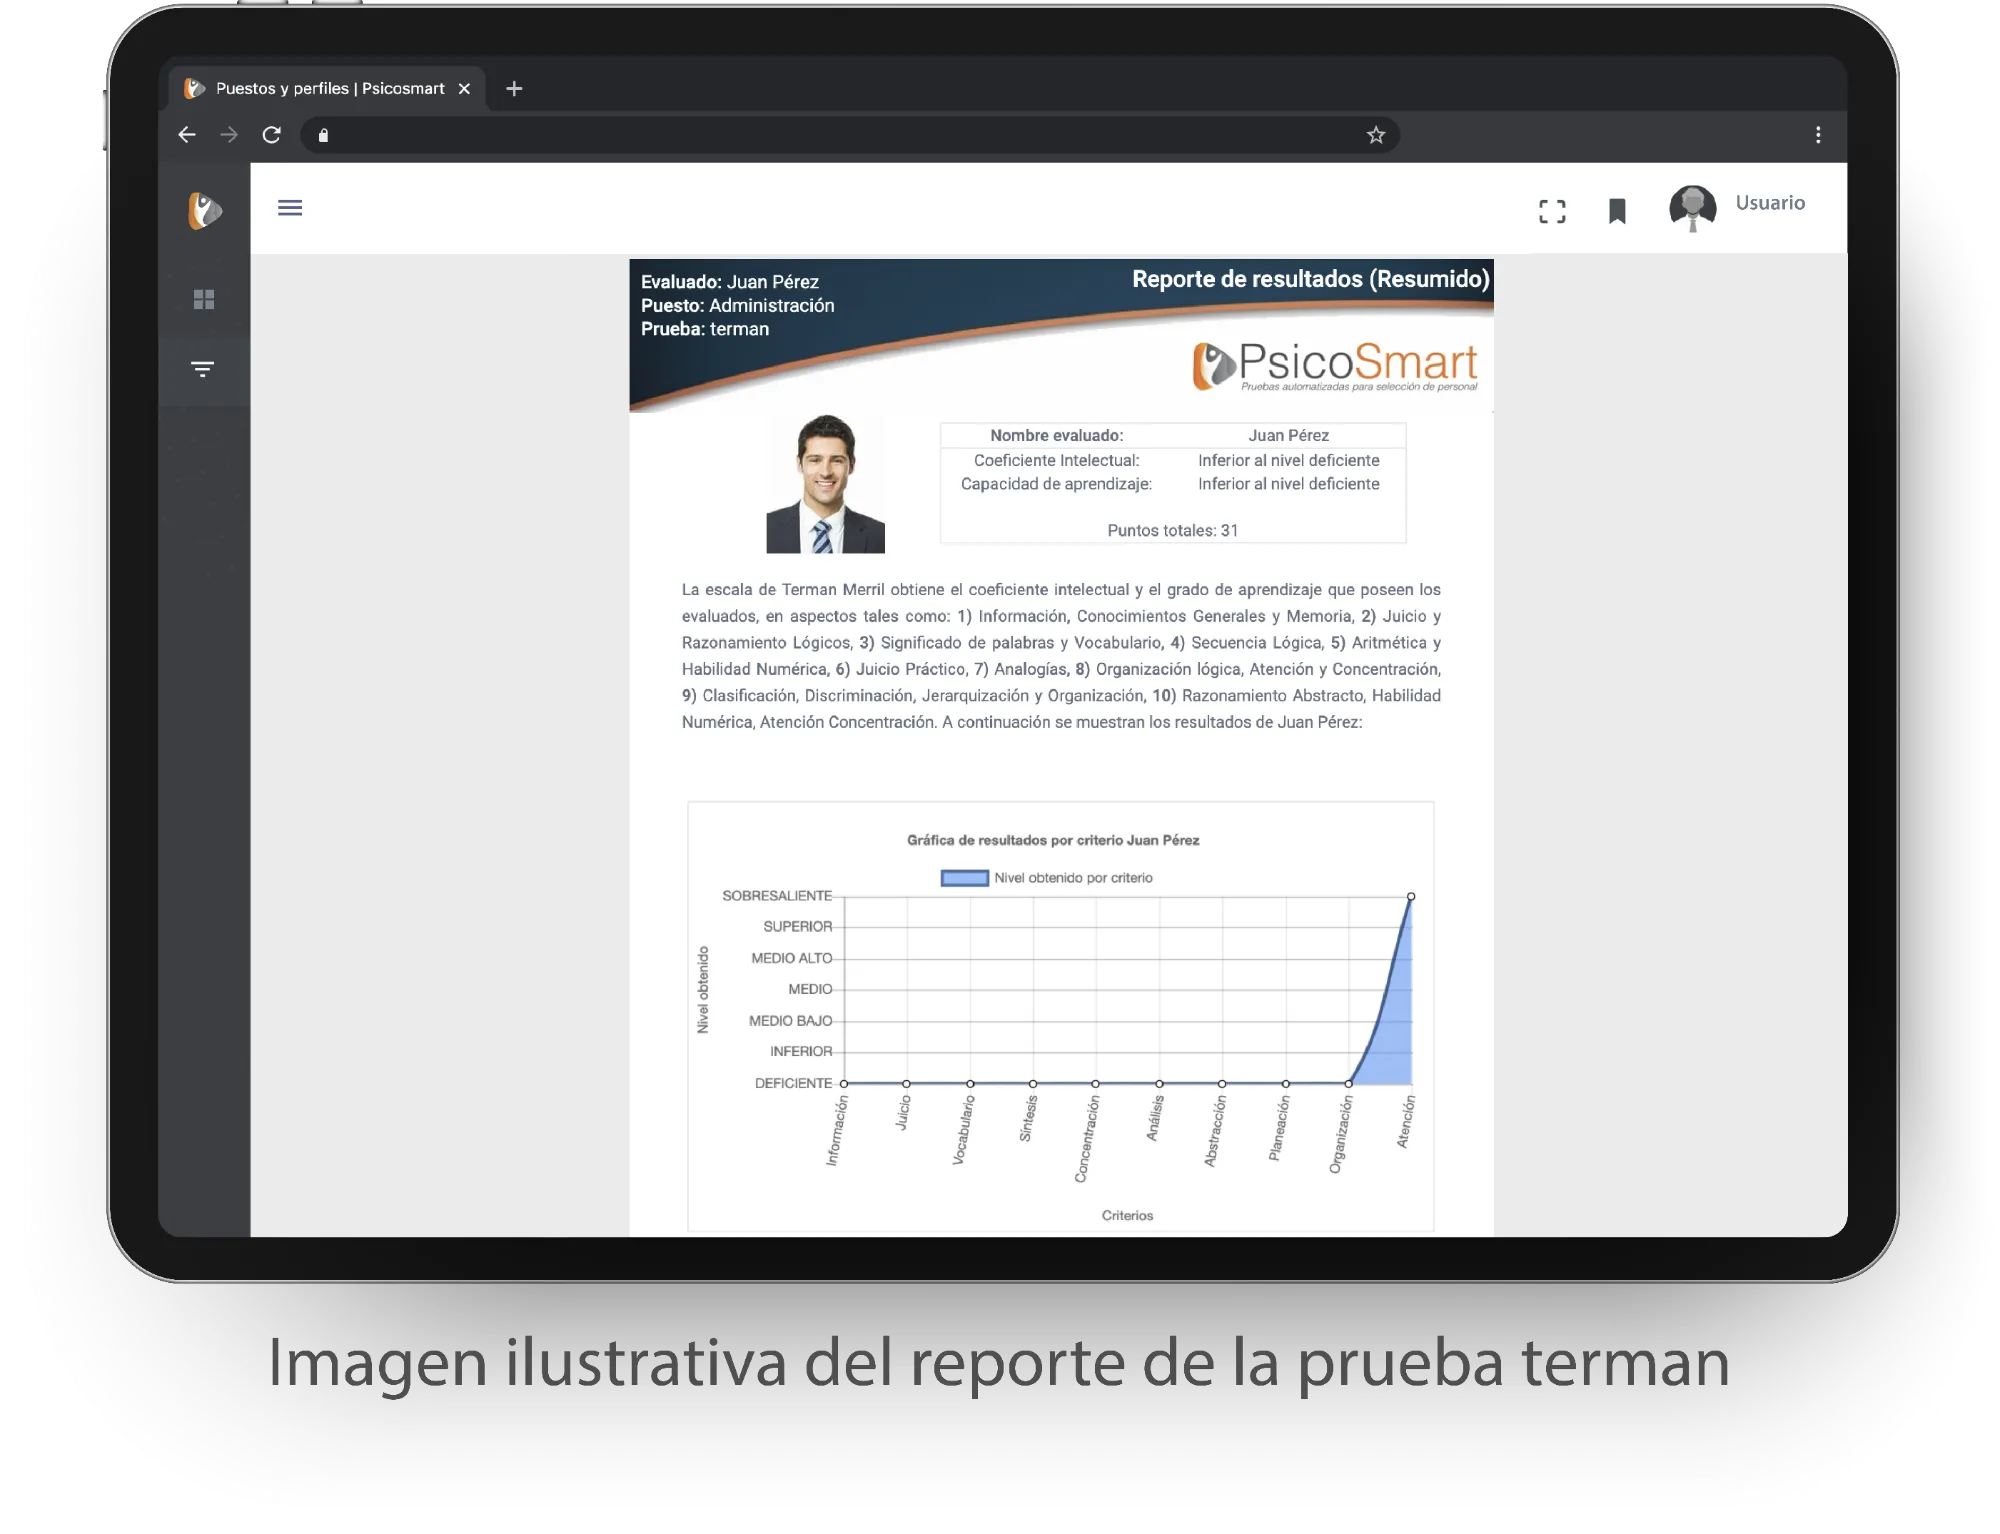Image resolution: width=2000 pixels, height=1534 pixels.
Task: Click the user avatar picture
Action: click(1692, 208)
